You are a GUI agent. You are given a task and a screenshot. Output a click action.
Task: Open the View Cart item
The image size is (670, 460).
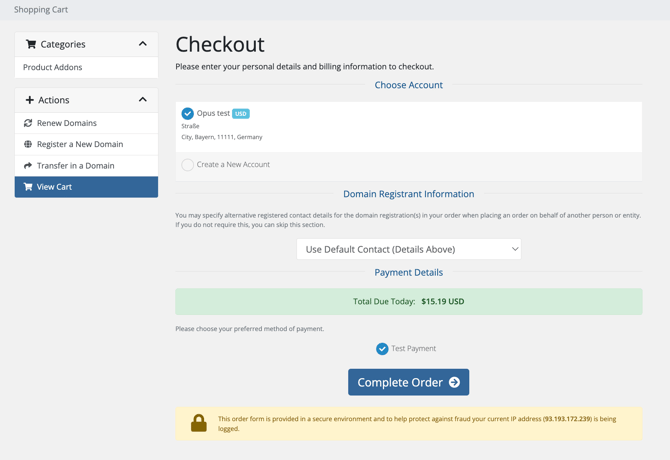(x=86, y=187)
